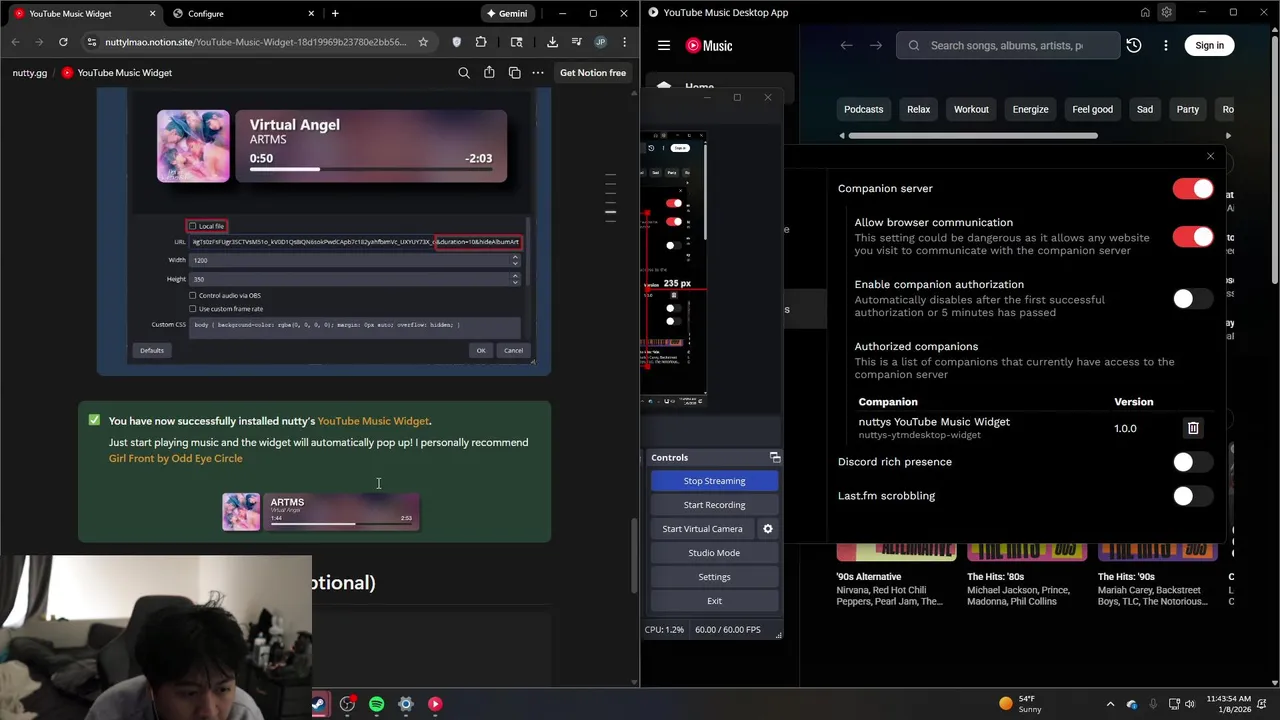Image resolution: width=1280 pixels, height=720 pixels.
Task: Select Feel good category chip
Action: (x=1092, y=109)
